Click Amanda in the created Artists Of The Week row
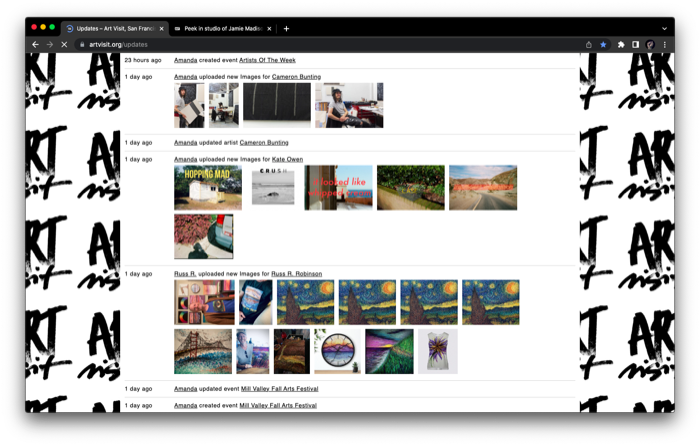This screenshot has height=446, width=700. point(185,60)
